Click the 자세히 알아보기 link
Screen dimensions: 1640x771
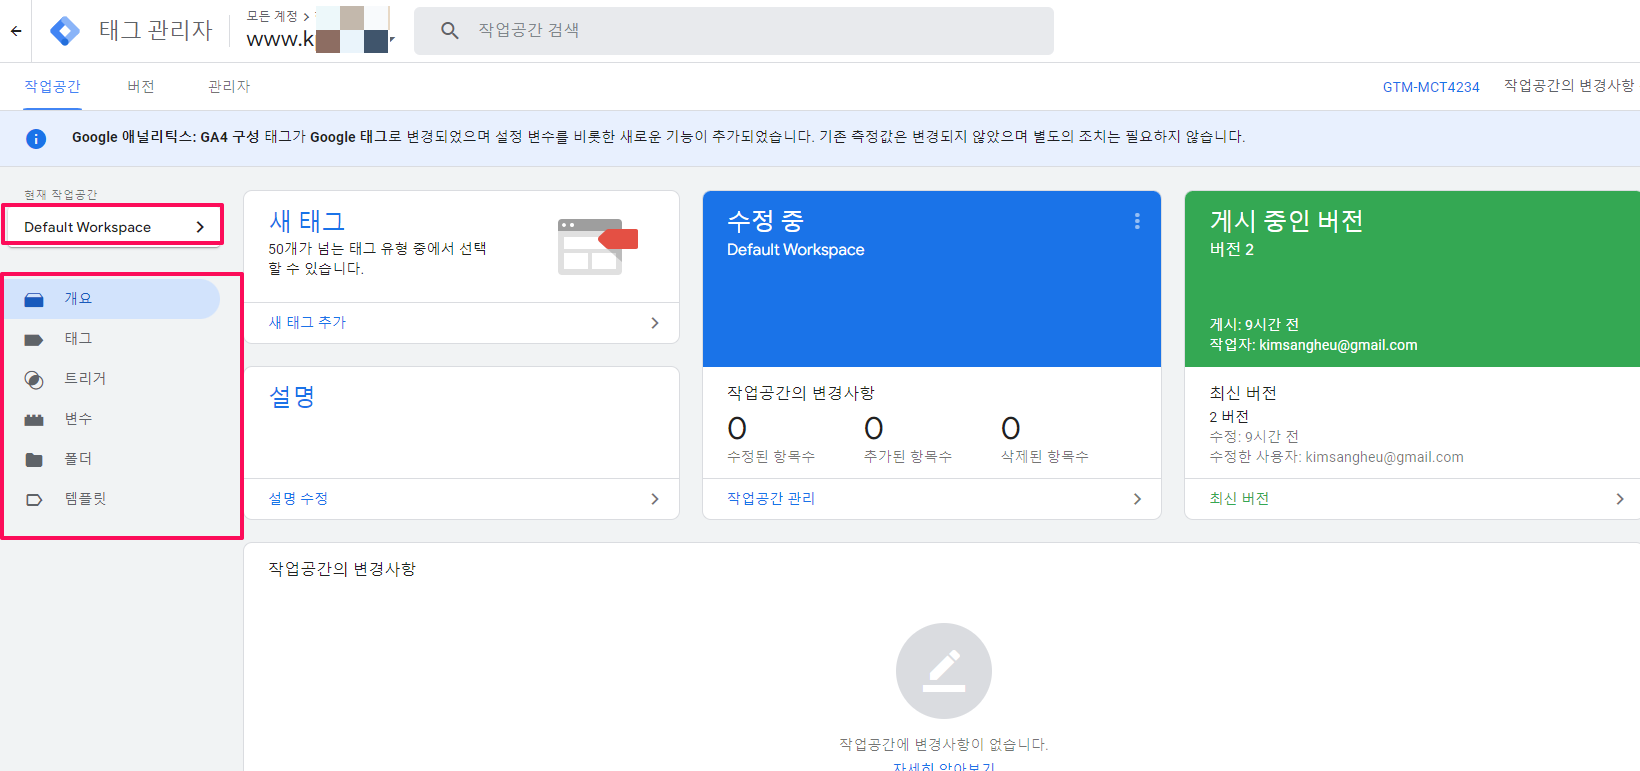(944, 766)
